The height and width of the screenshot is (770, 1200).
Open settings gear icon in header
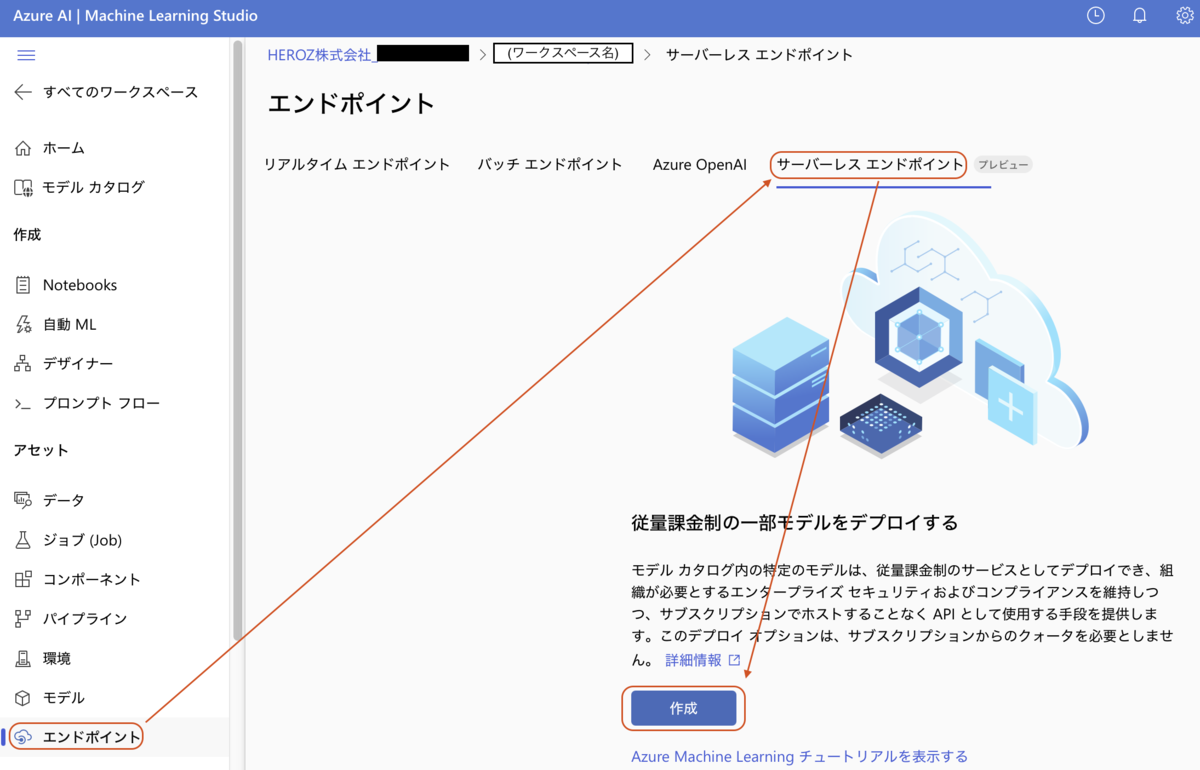[1184, 16]
